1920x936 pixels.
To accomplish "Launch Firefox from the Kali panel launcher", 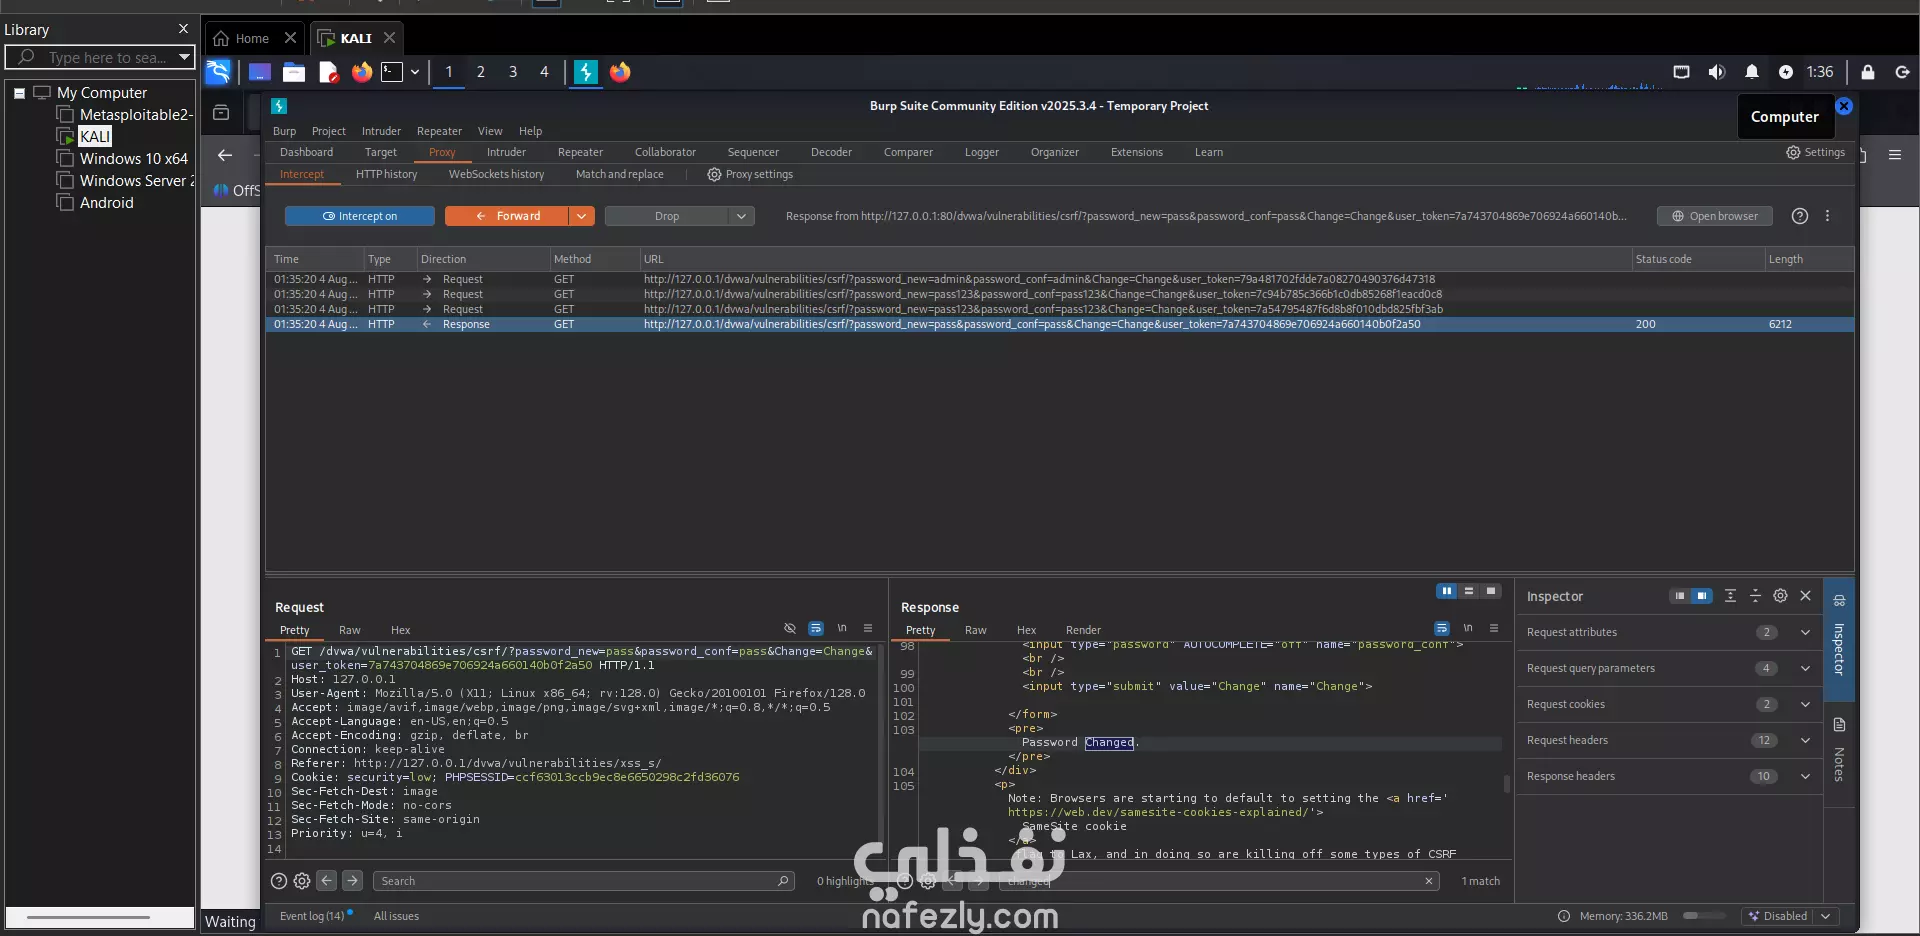I will tap(362, 72).
